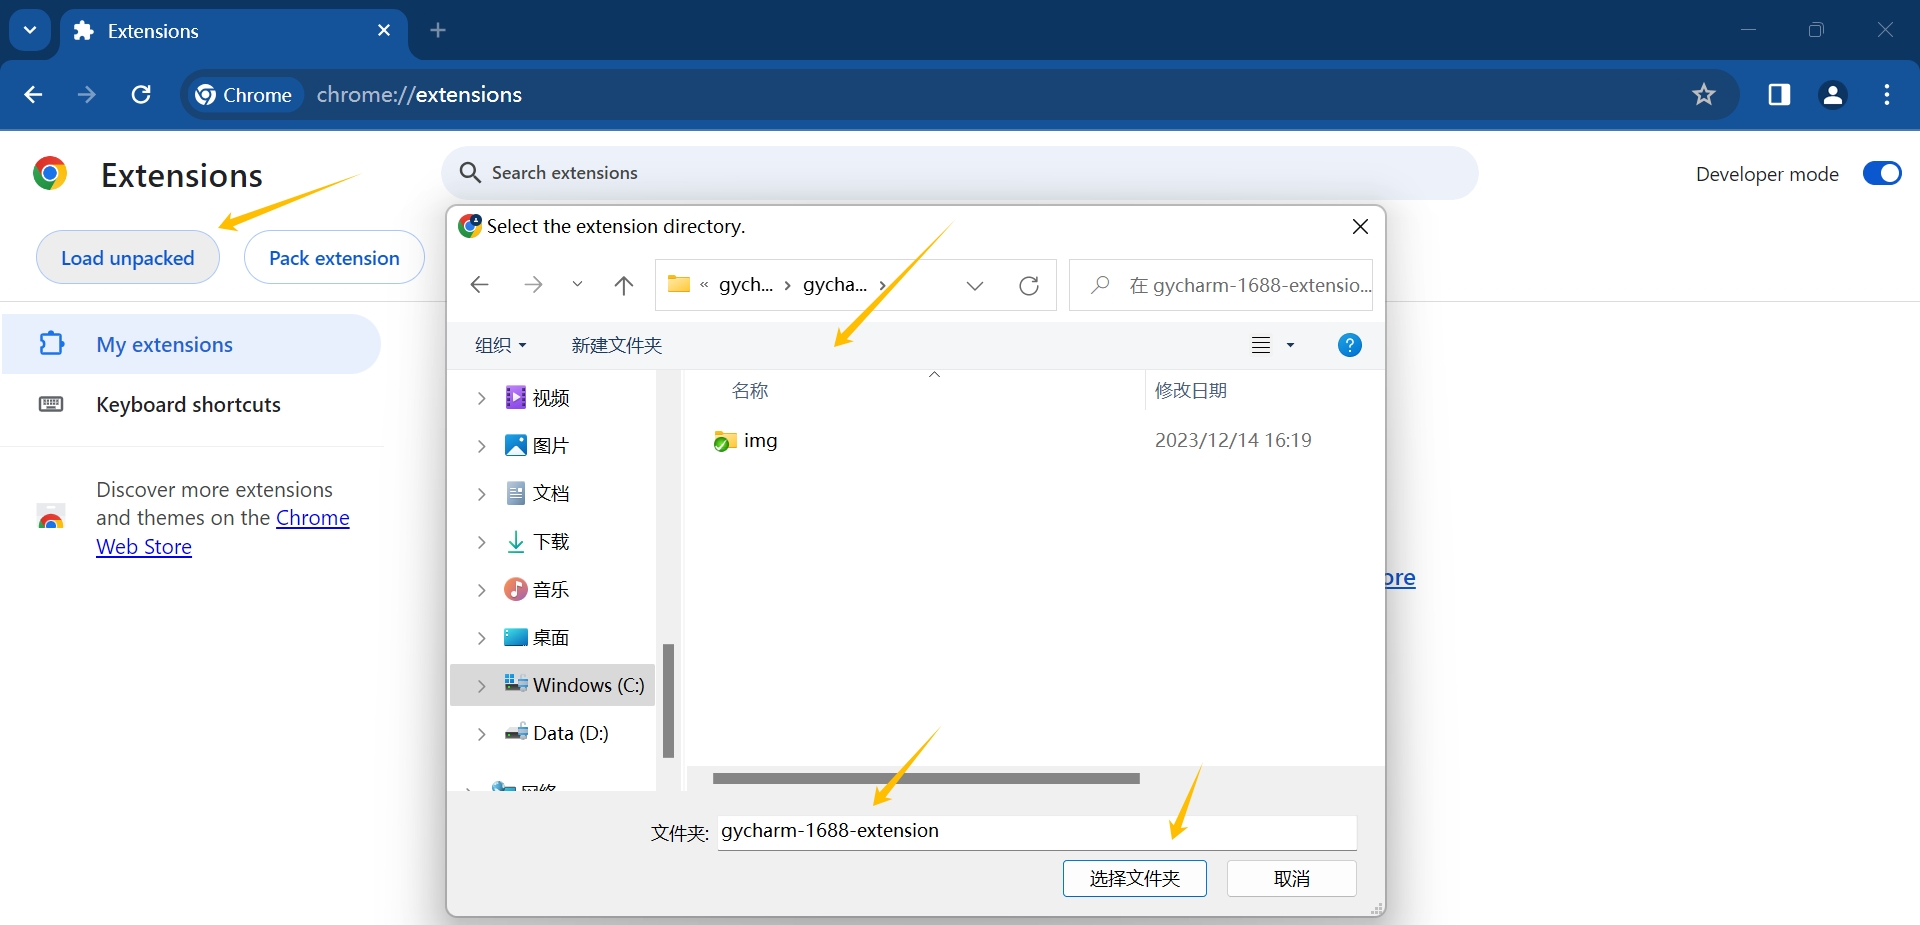This screenshot has width=1920, height=925.
Task: Click the 2023/12/14 16:19 date cell
Action: pyautogui.click(x=1233, y=441)
